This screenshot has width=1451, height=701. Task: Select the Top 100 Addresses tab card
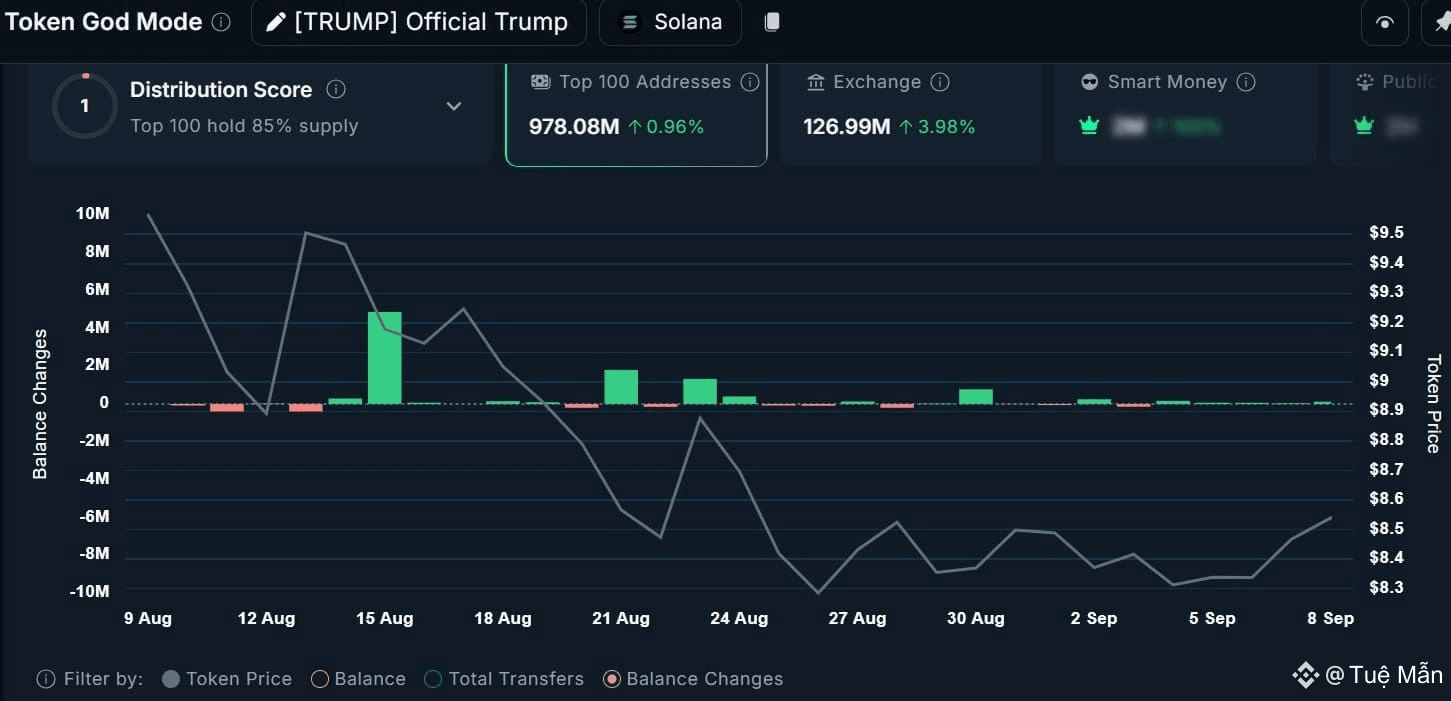[636, 113]
